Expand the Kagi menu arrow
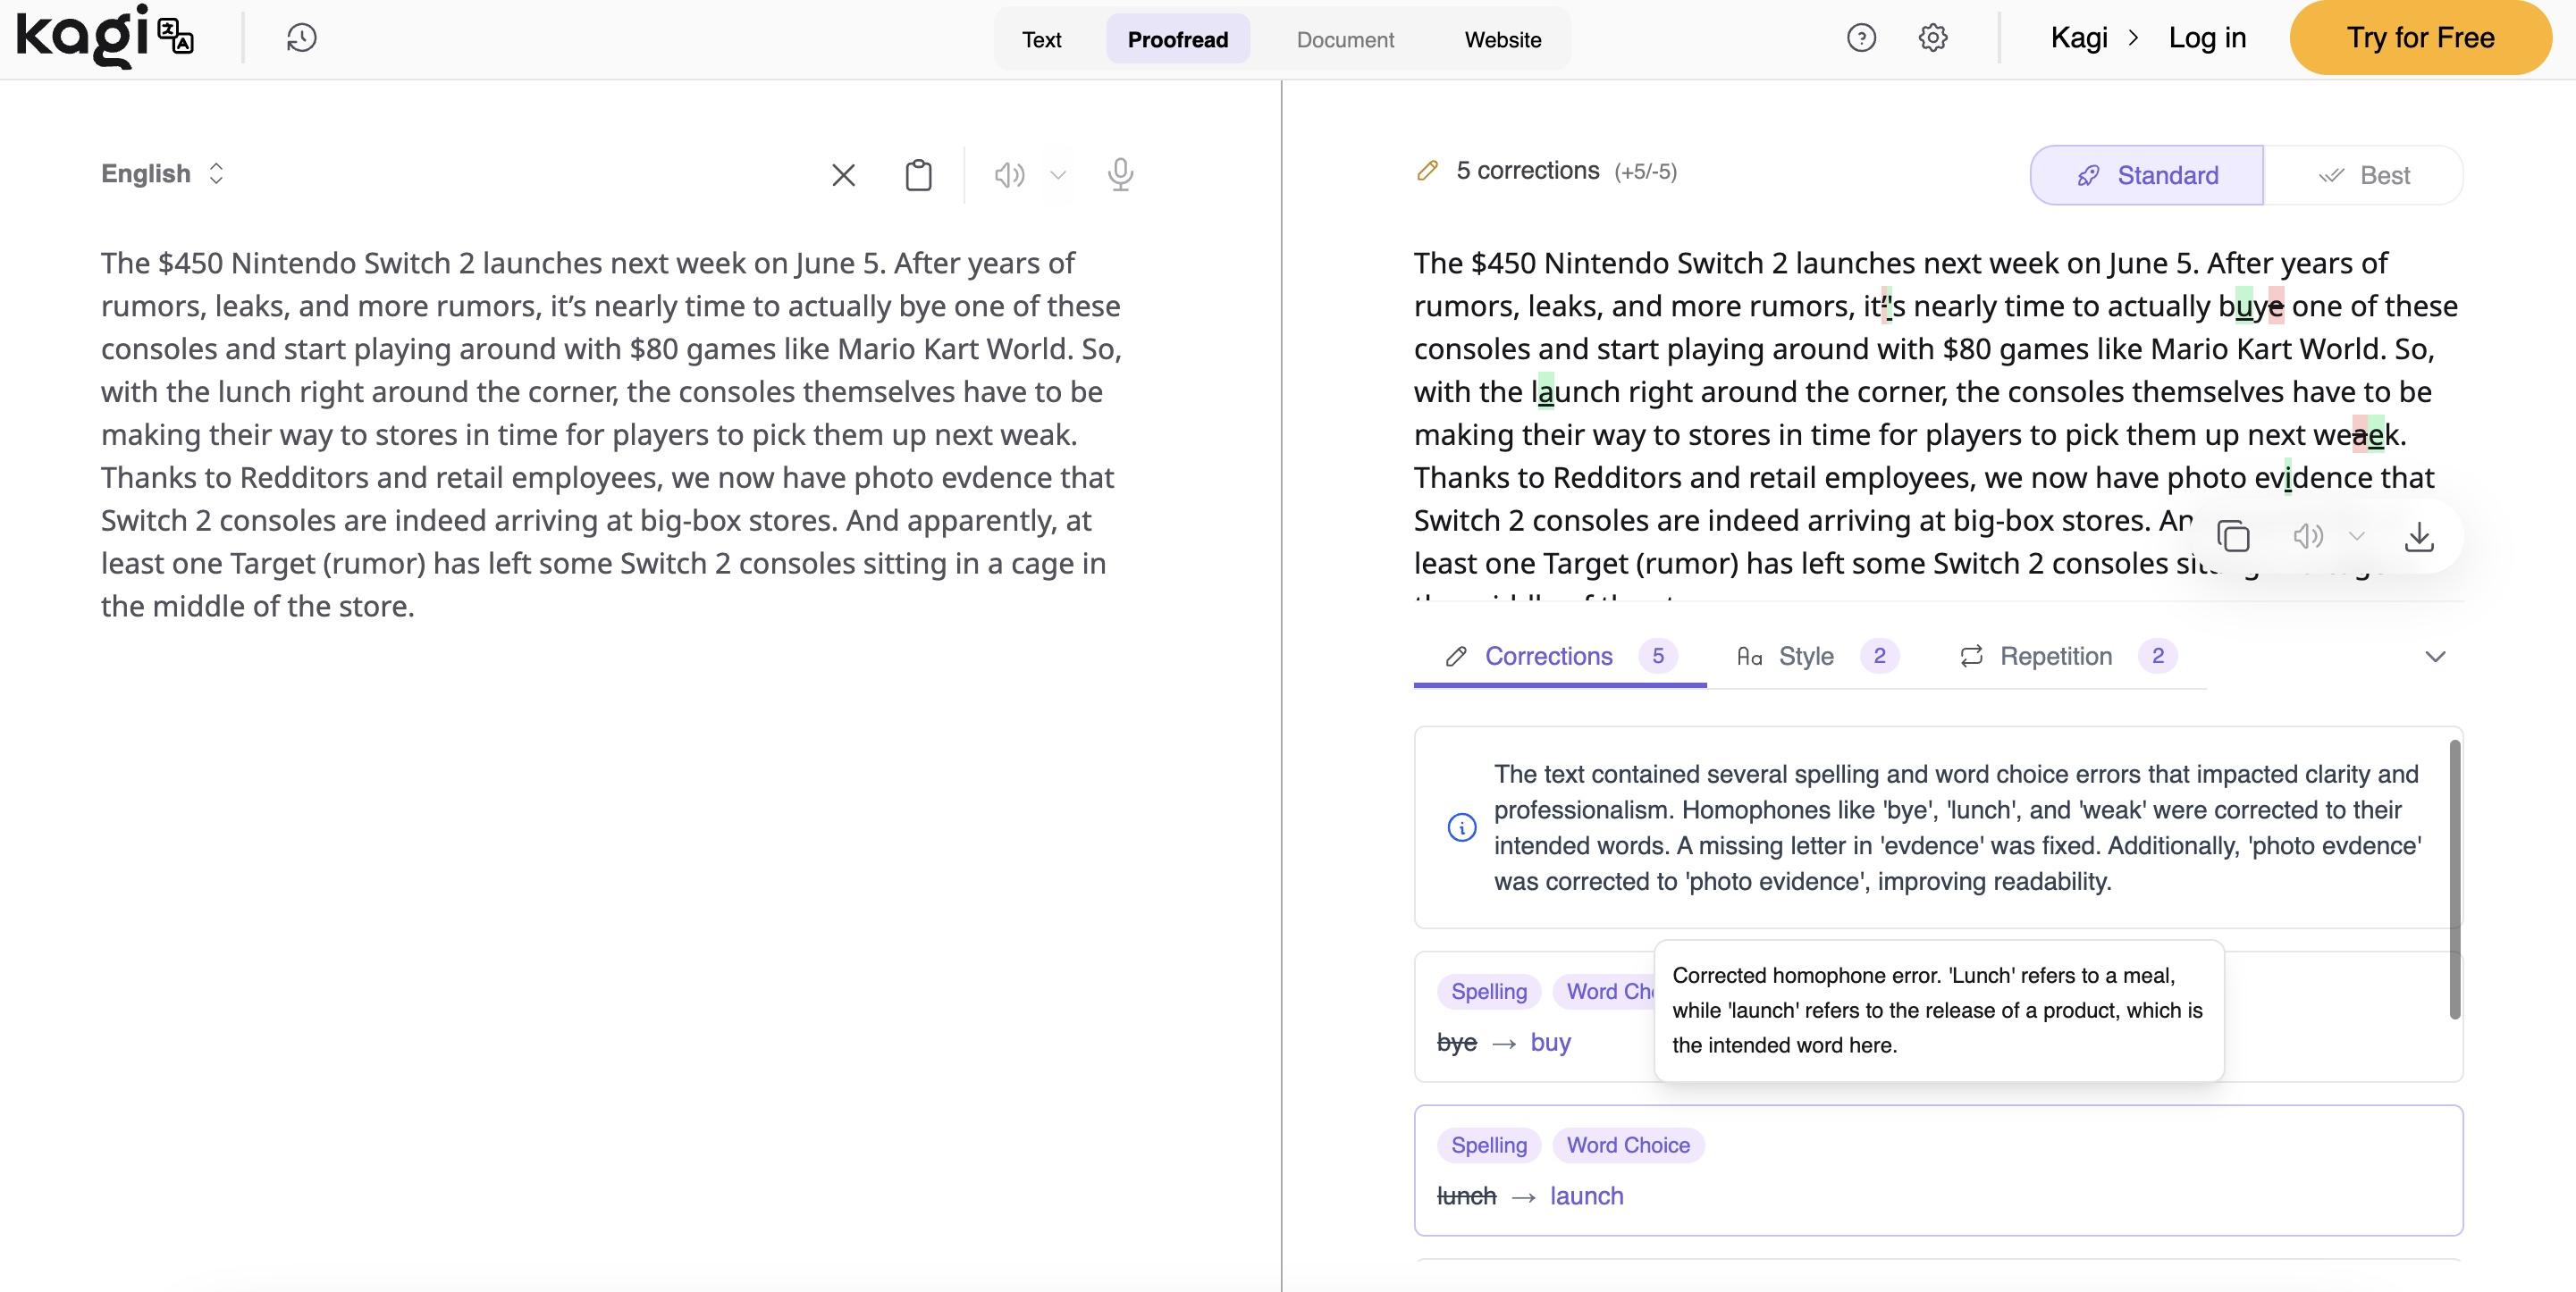Image resolution: width=2576 pixels, height=1292 pixels. (2133, 38)
